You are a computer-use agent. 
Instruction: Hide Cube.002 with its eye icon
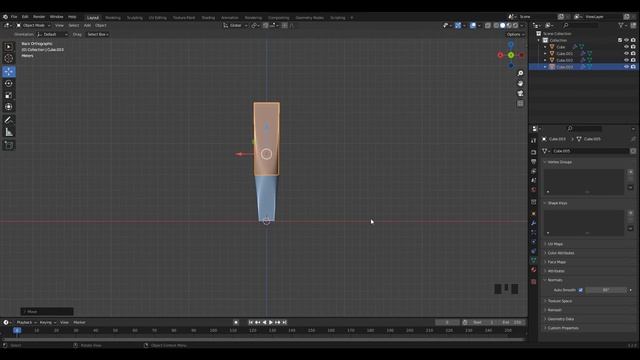pyautogui.click(x=626, y=60)
